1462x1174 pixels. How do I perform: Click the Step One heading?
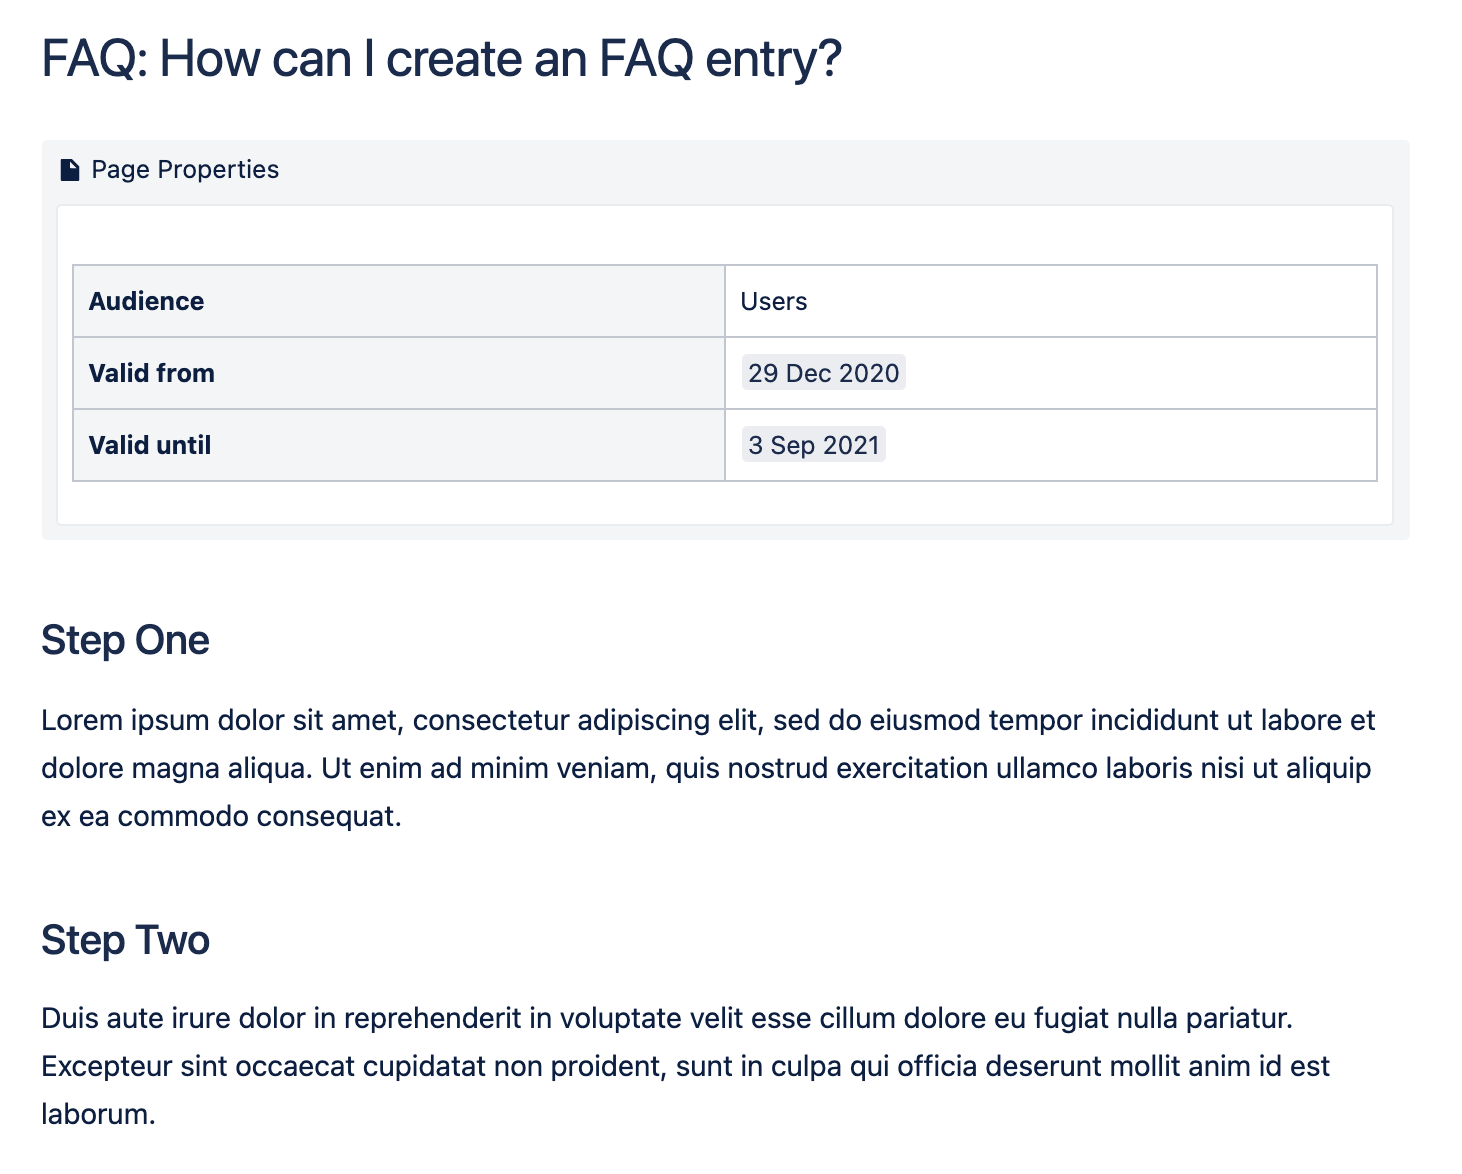coord(125,640)
